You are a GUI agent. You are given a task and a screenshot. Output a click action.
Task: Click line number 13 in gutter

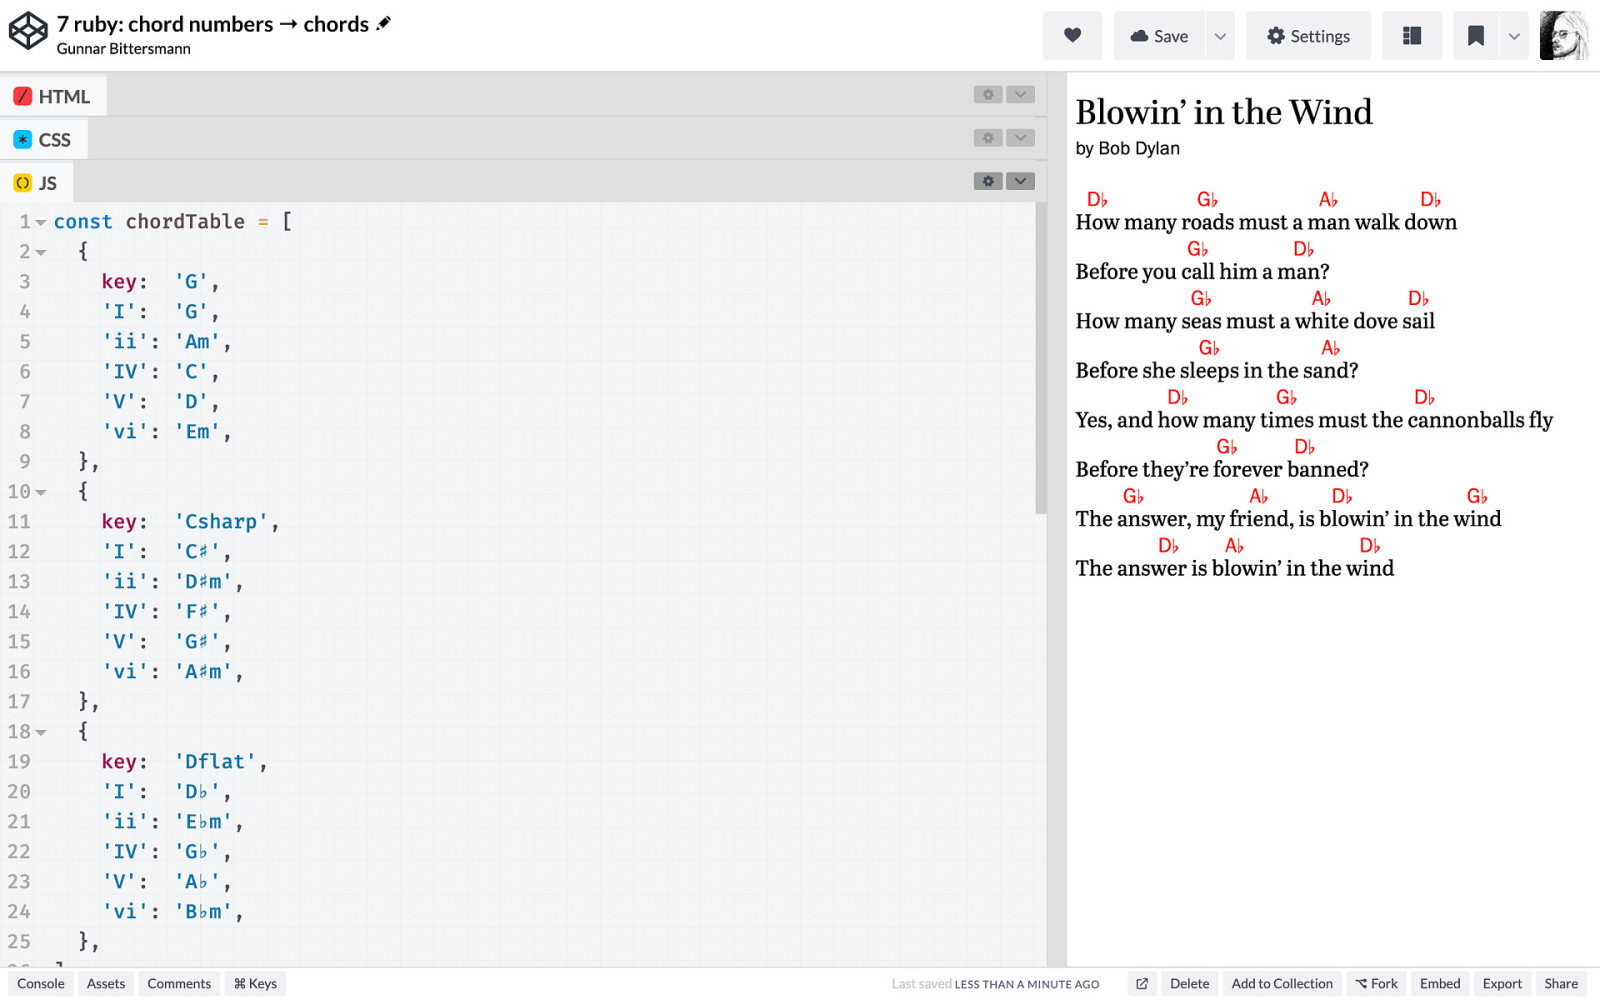click(19, 582)
